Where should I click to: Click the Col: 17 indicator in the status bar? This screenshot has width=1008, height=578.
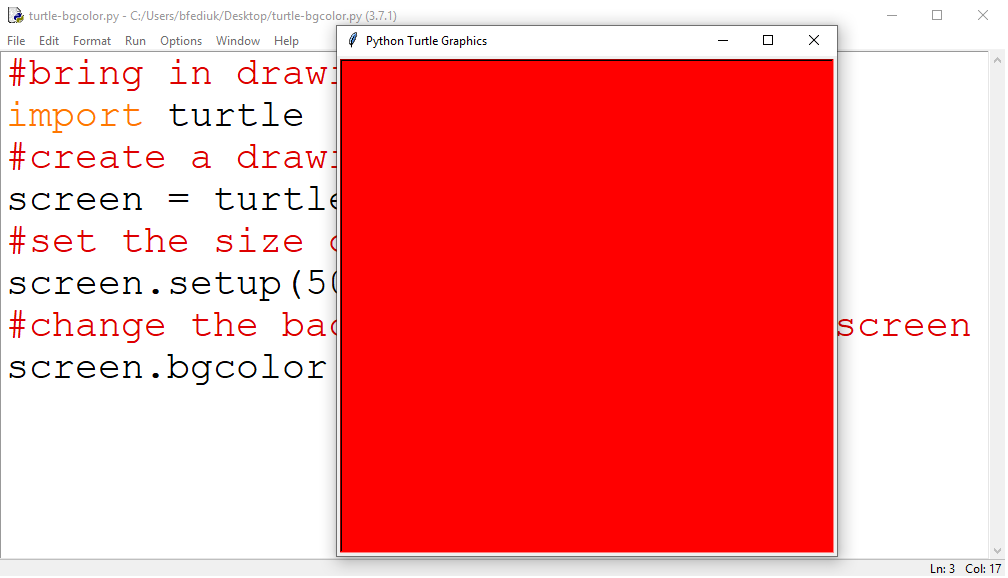[x=981, y=568]
